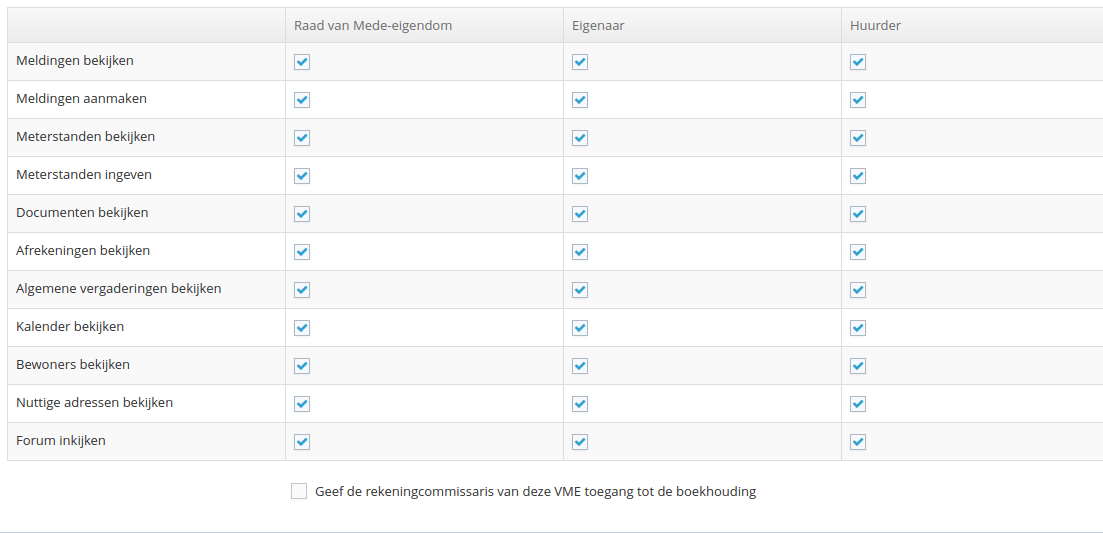Enable rekeningcommissaris toegang tot de boekhouding checkbox
Viewport: 1103px width, 533px height.
pos(299,492)
